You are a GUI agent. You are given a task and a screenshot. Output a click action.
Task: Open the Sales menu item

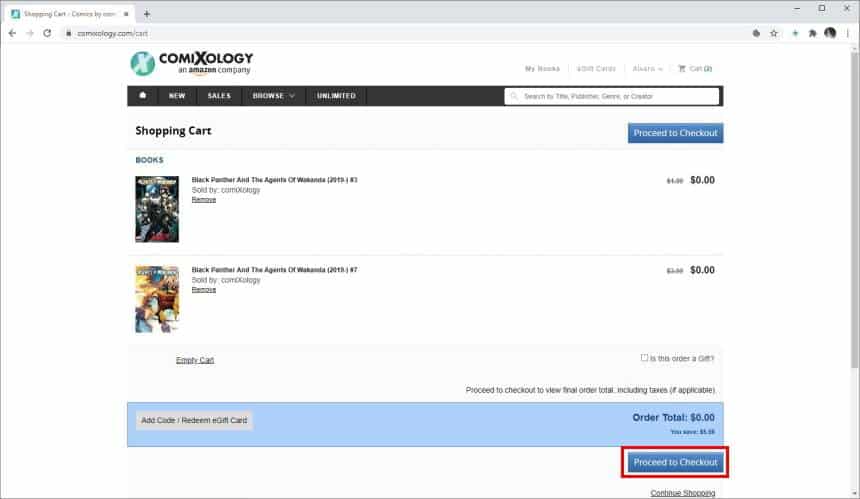219,95
